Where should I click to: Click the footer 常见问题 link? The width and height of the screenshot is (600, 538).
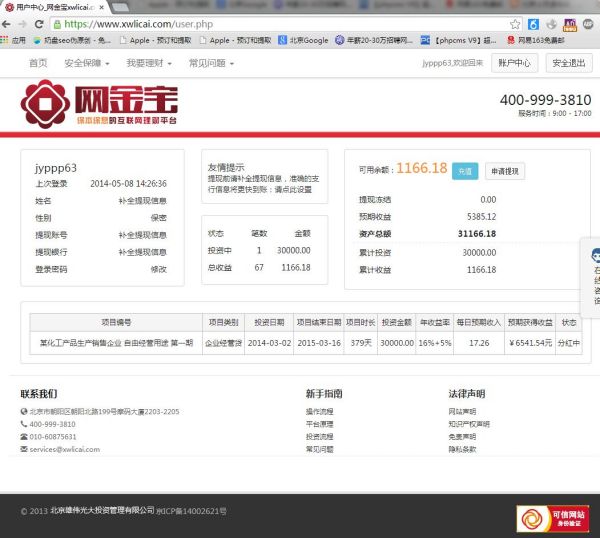click(x=320, y=449)
